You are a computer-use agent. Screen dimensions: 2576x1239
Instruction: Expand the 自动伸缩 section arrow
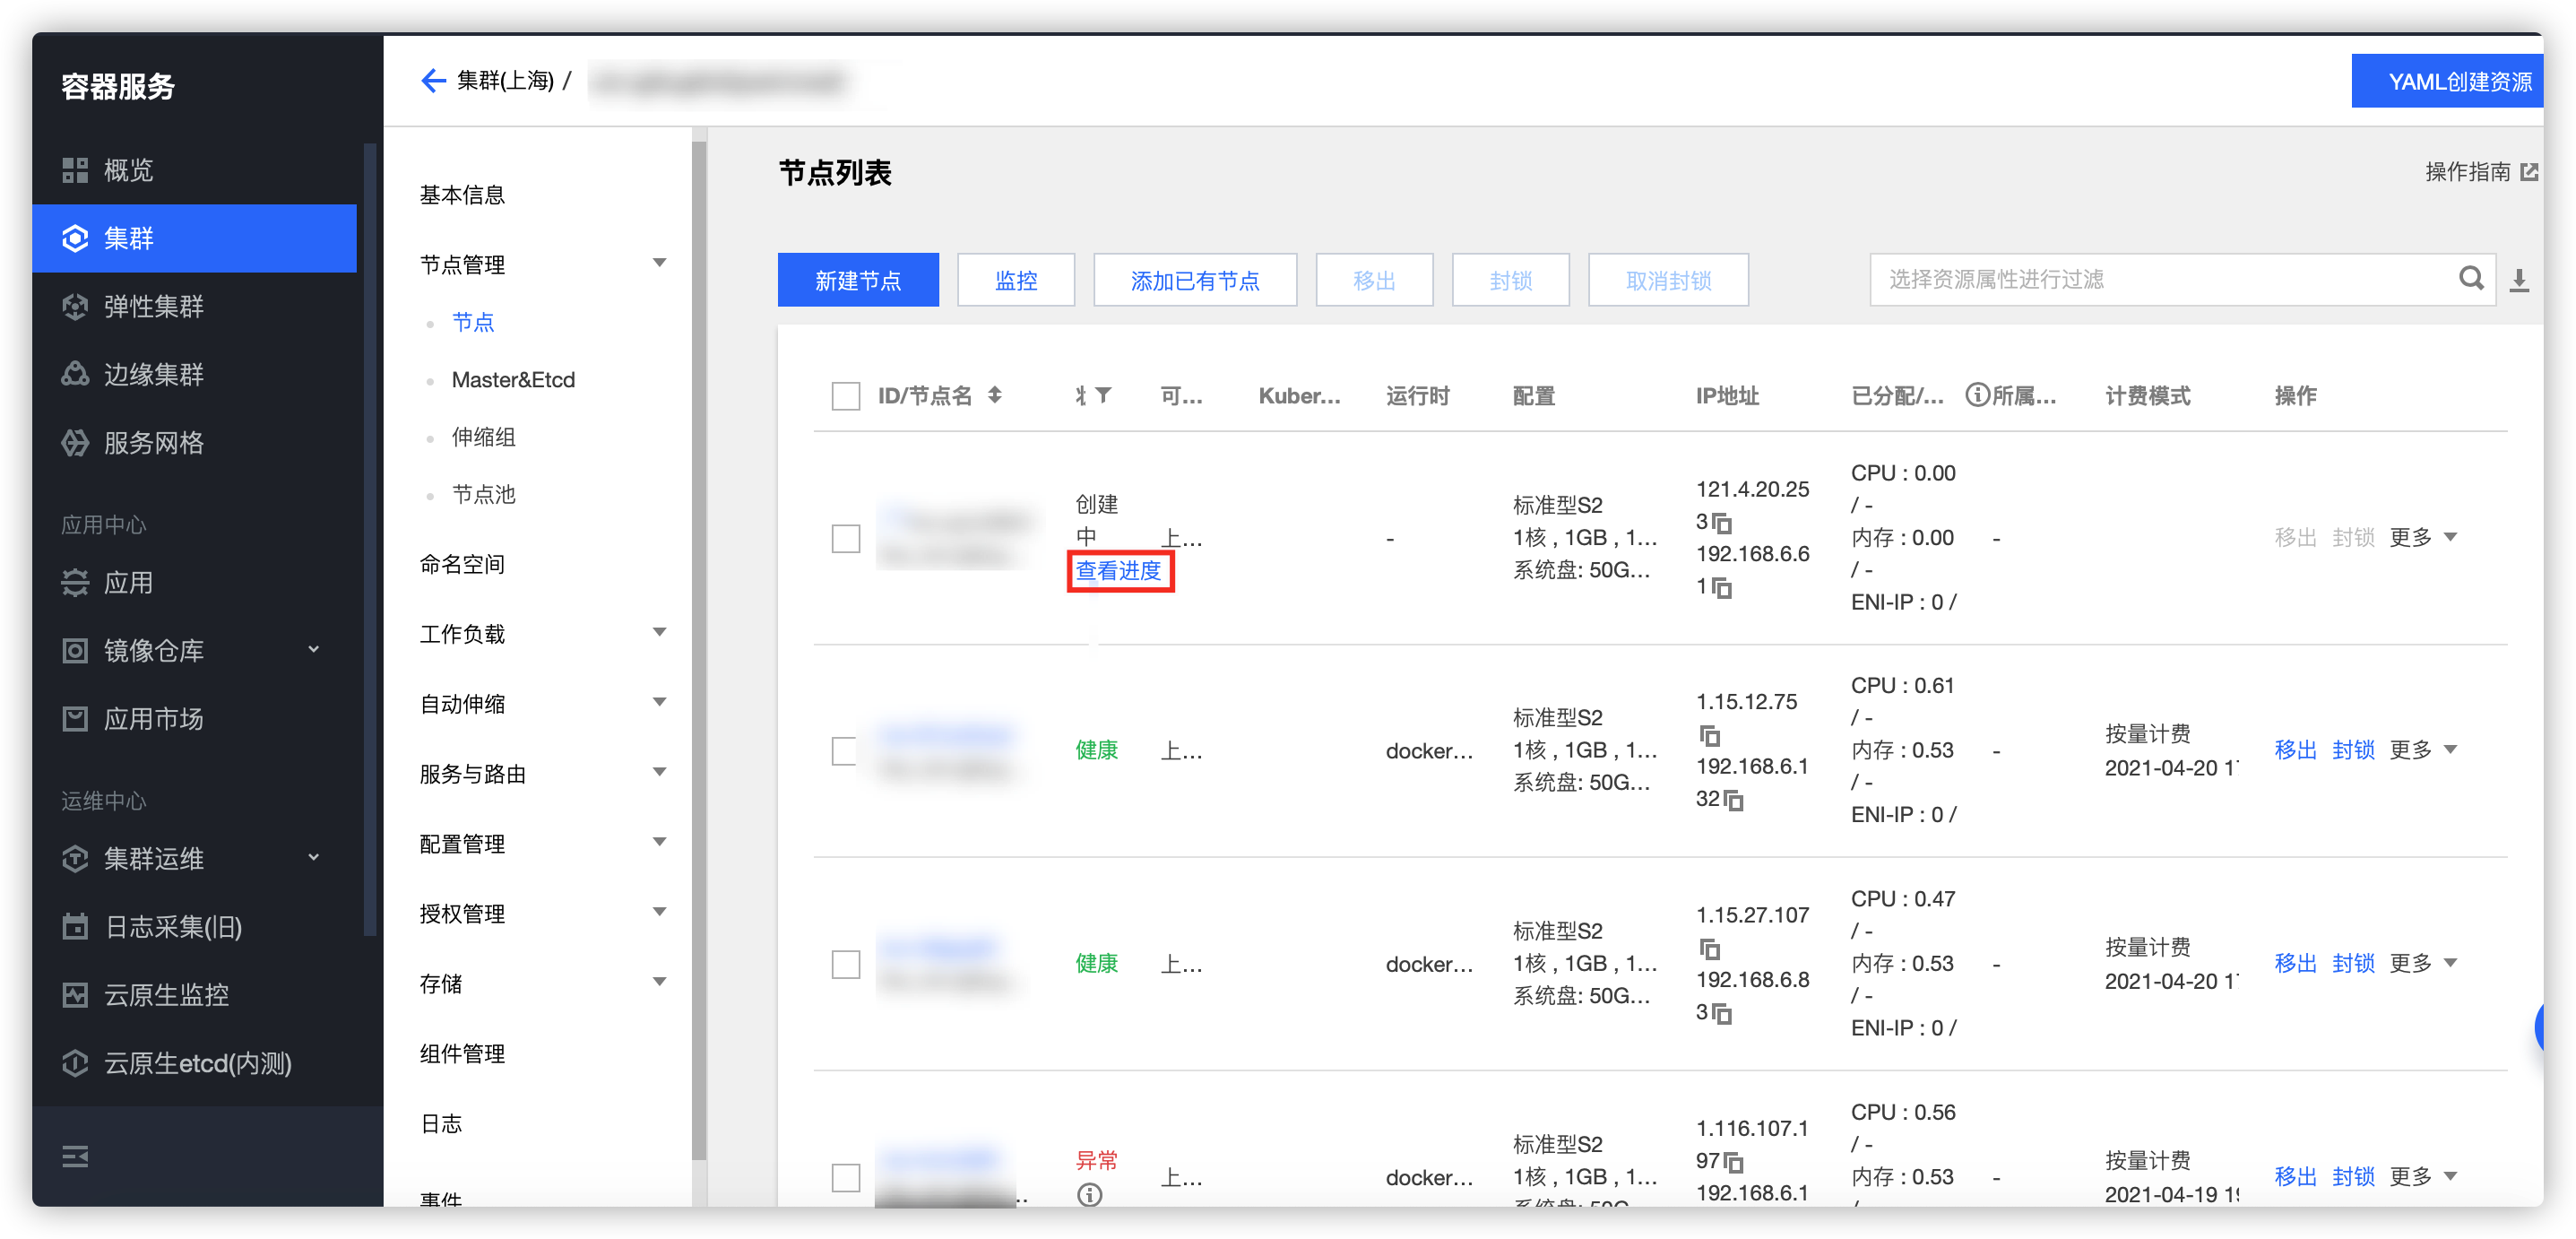(x=659, y=702)
